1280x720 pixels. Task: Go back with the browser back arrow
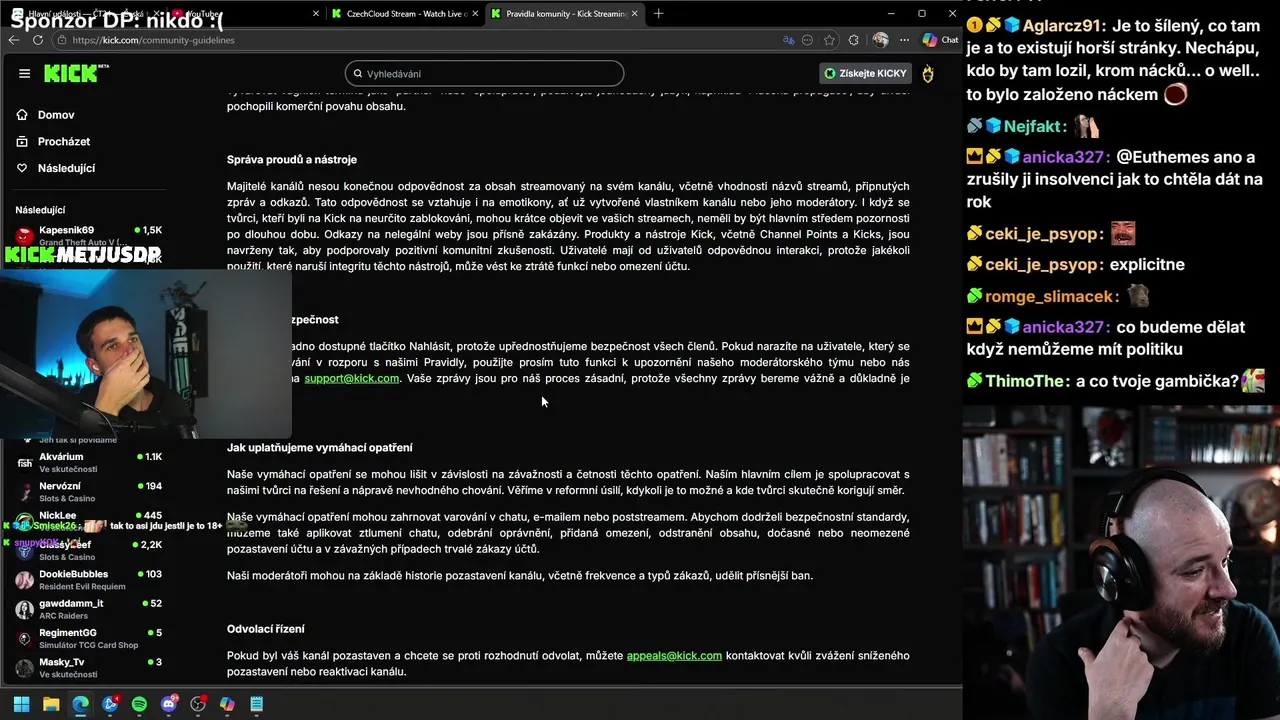pyautogui.click(x=13, y=40)
